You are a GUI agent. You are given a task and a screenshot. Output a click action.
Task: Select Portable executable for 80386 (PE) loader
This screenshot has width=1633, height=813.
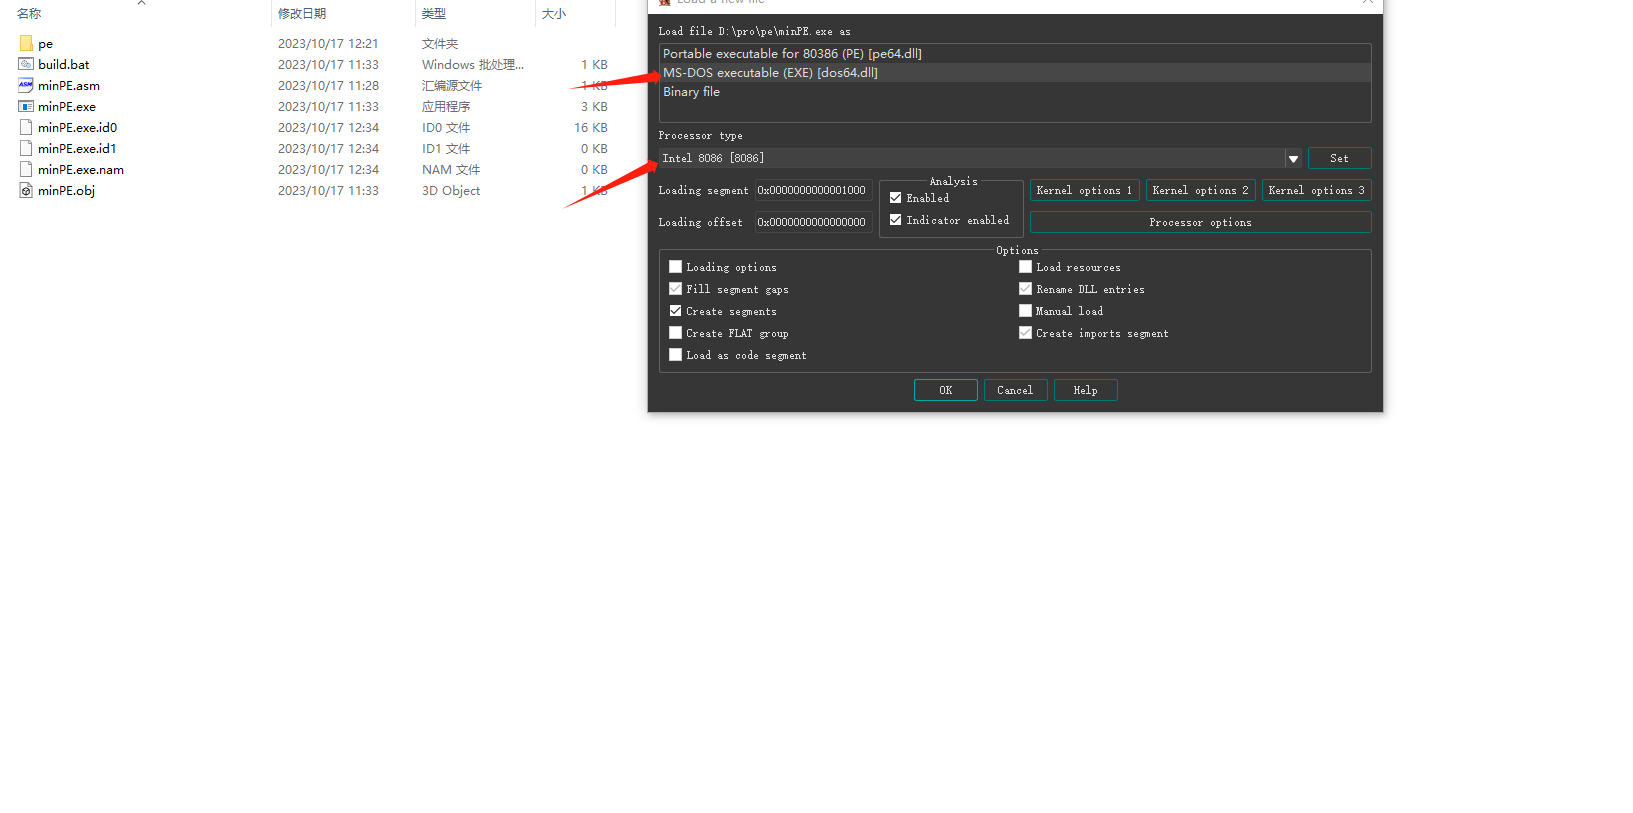point(792,54)
